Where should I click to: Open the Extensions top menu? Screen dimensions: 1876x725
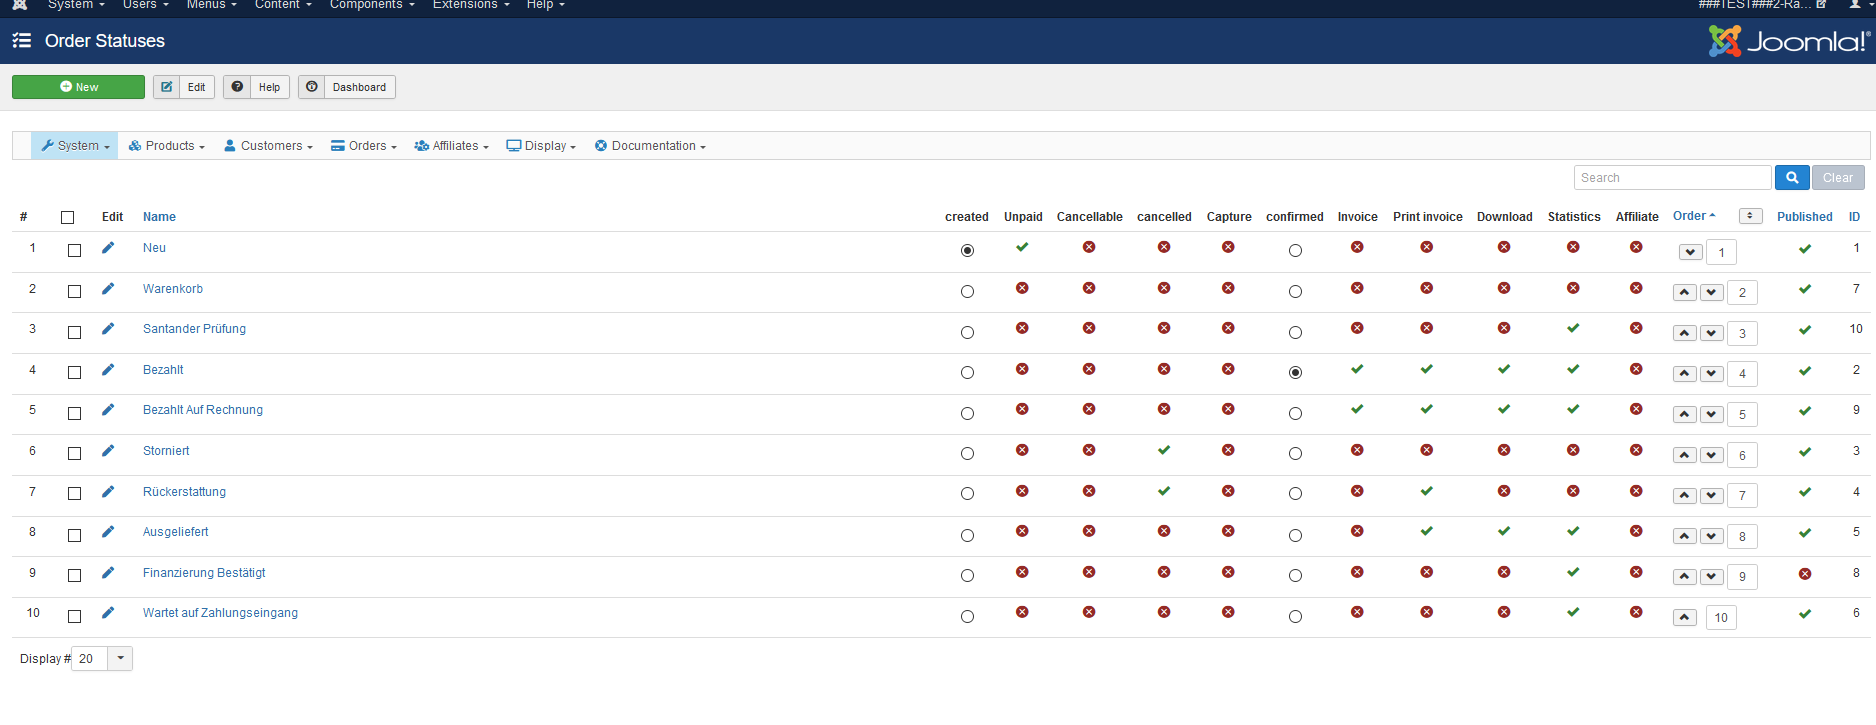470,5
